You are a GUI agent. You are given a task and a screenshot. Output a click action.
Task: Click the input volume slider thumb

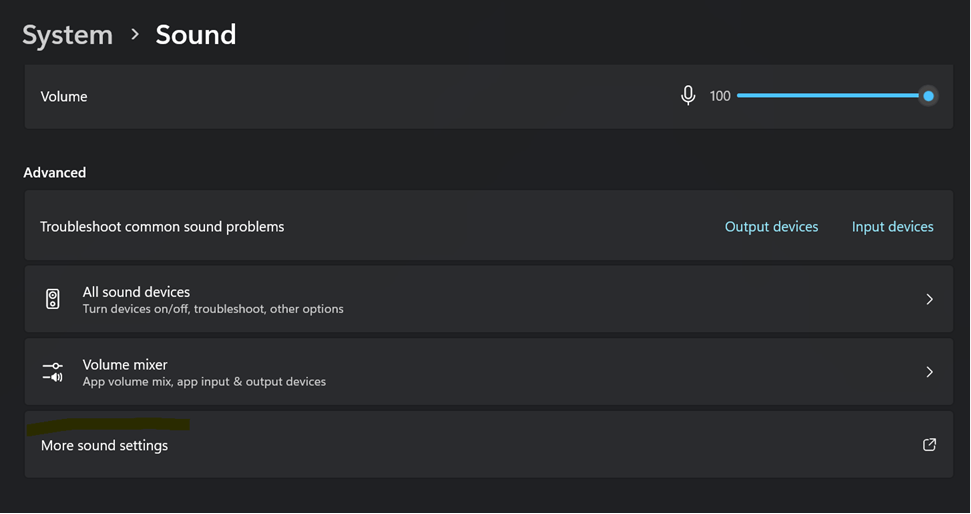(x=928, y=96)
